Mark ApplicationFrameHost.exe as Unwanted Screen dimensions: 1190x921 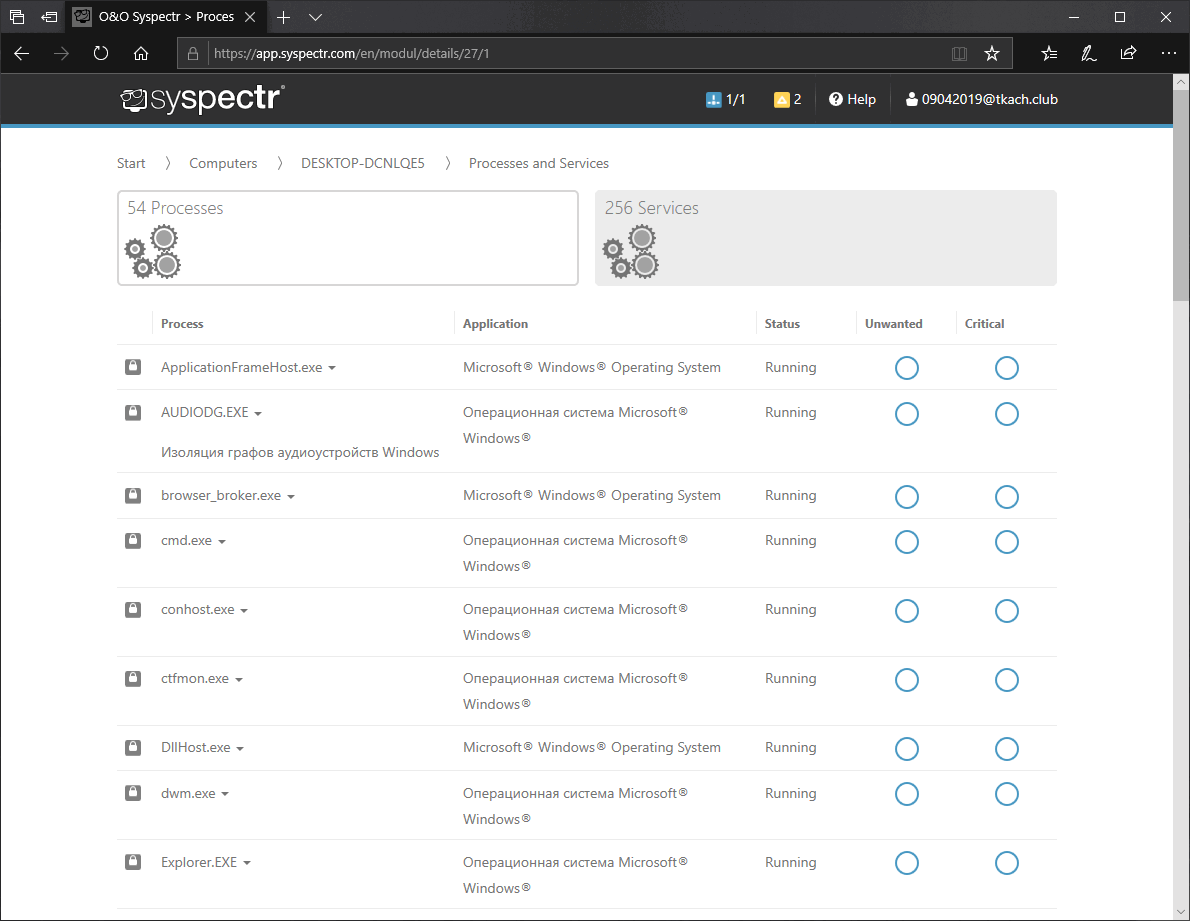[907, 368]
